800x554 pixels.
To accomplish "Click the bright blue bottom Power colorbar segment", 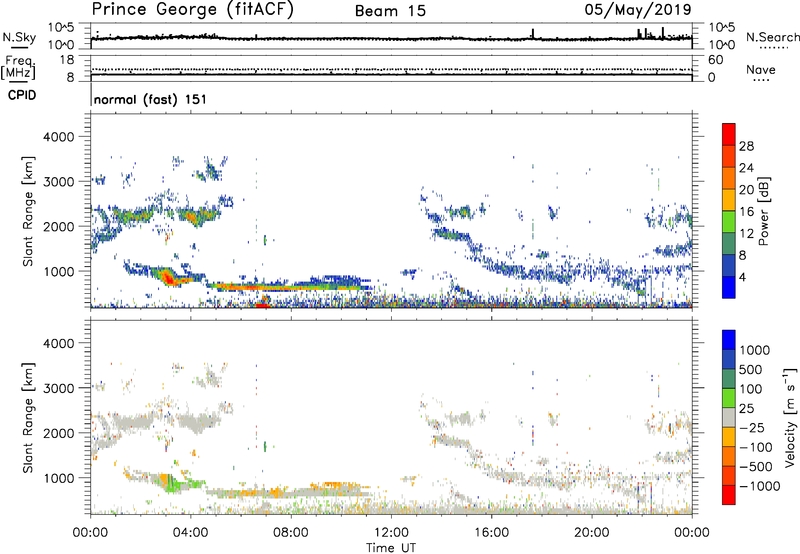I will (x=729, y=287).
